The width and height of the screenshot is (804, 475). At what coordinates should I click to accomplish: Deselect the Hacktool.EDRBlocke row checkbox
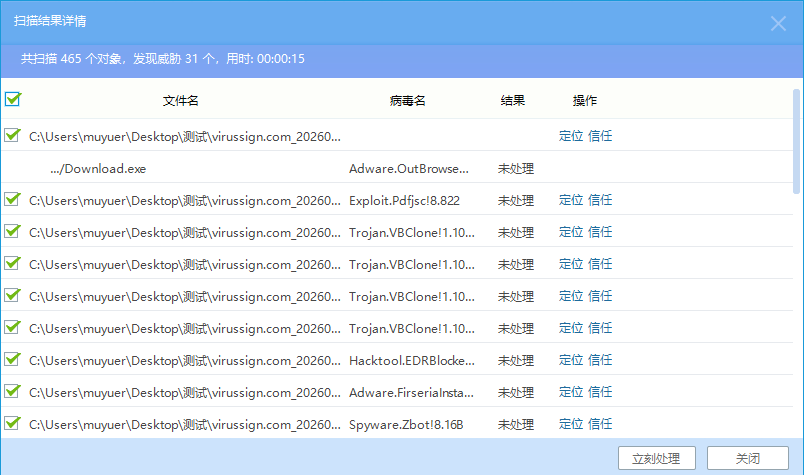[x=13, y=360]
